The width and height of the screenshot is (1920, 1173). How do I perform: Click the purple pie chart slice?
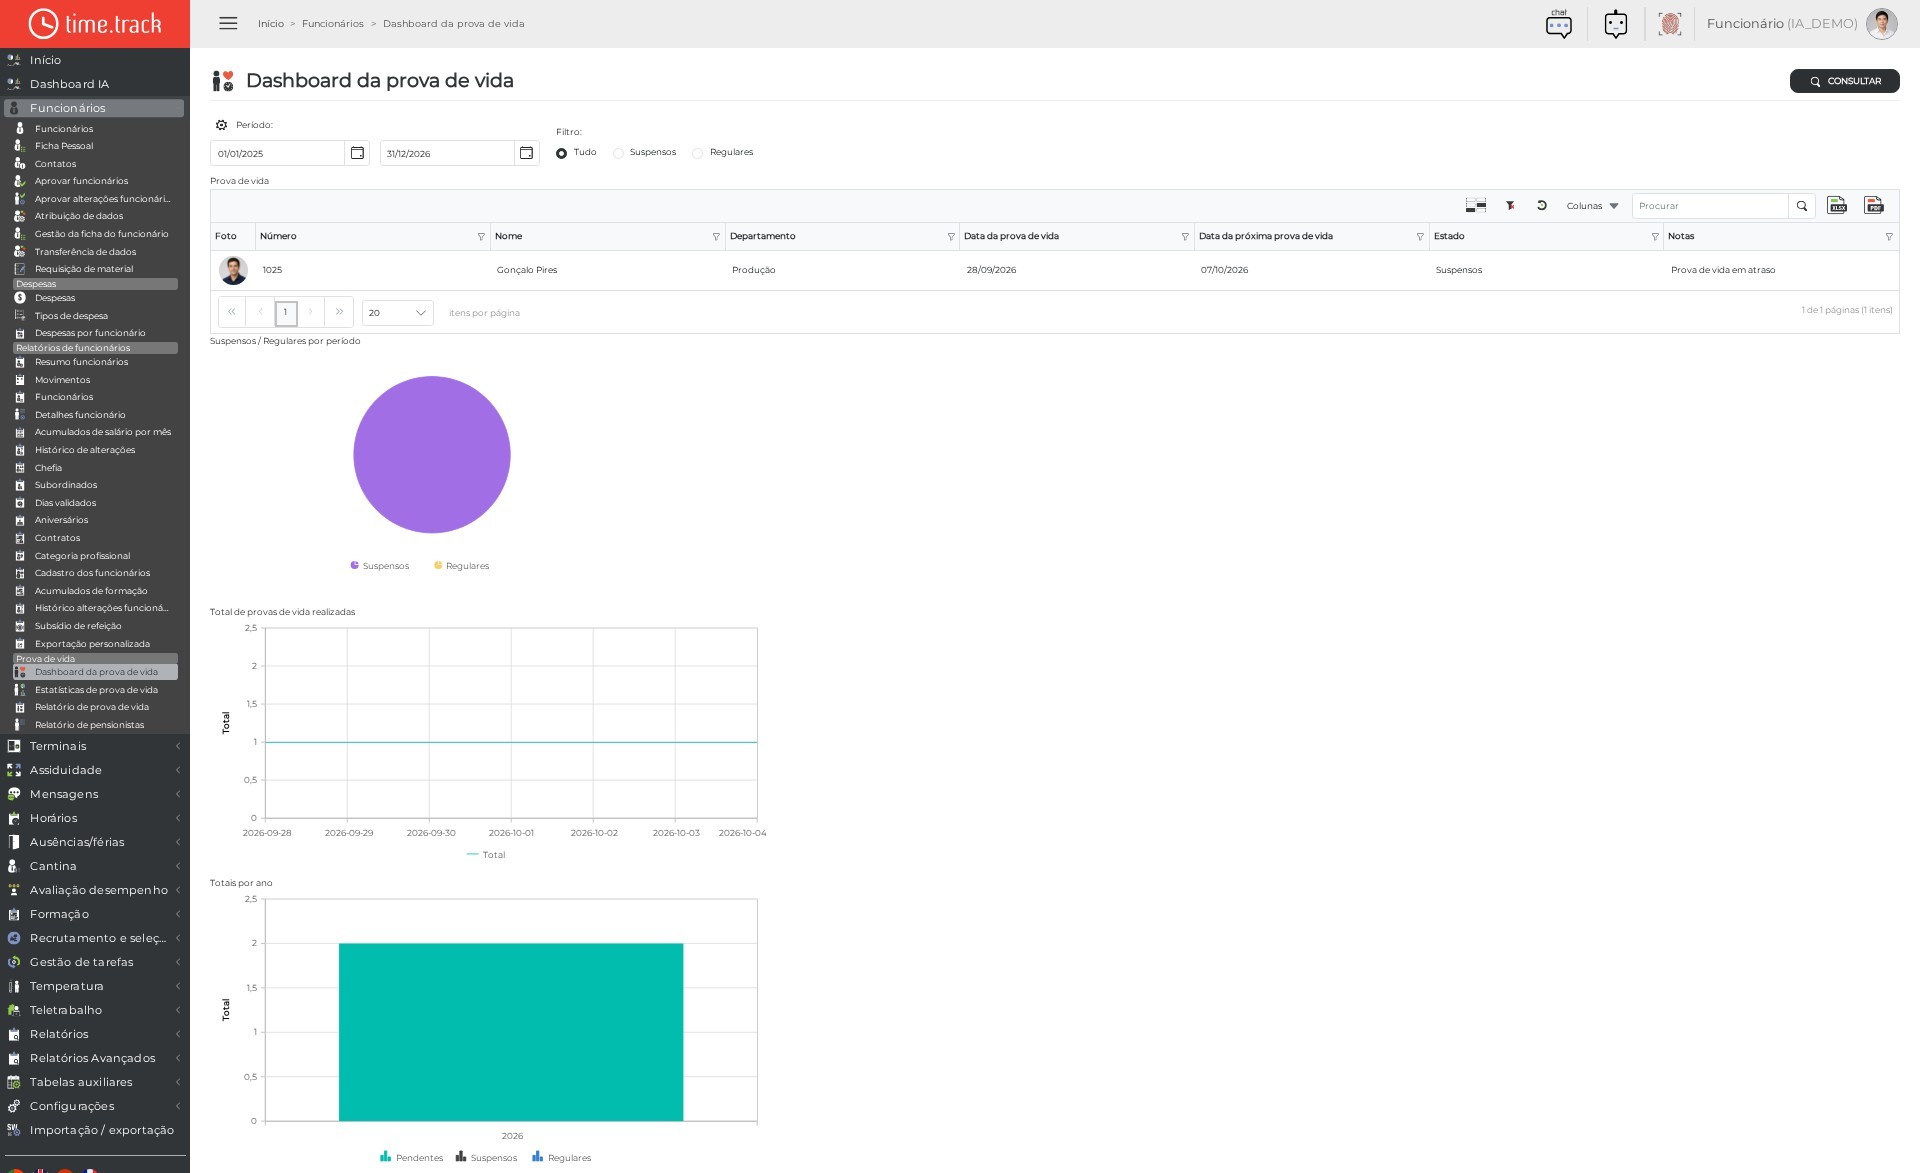[432, 455]
